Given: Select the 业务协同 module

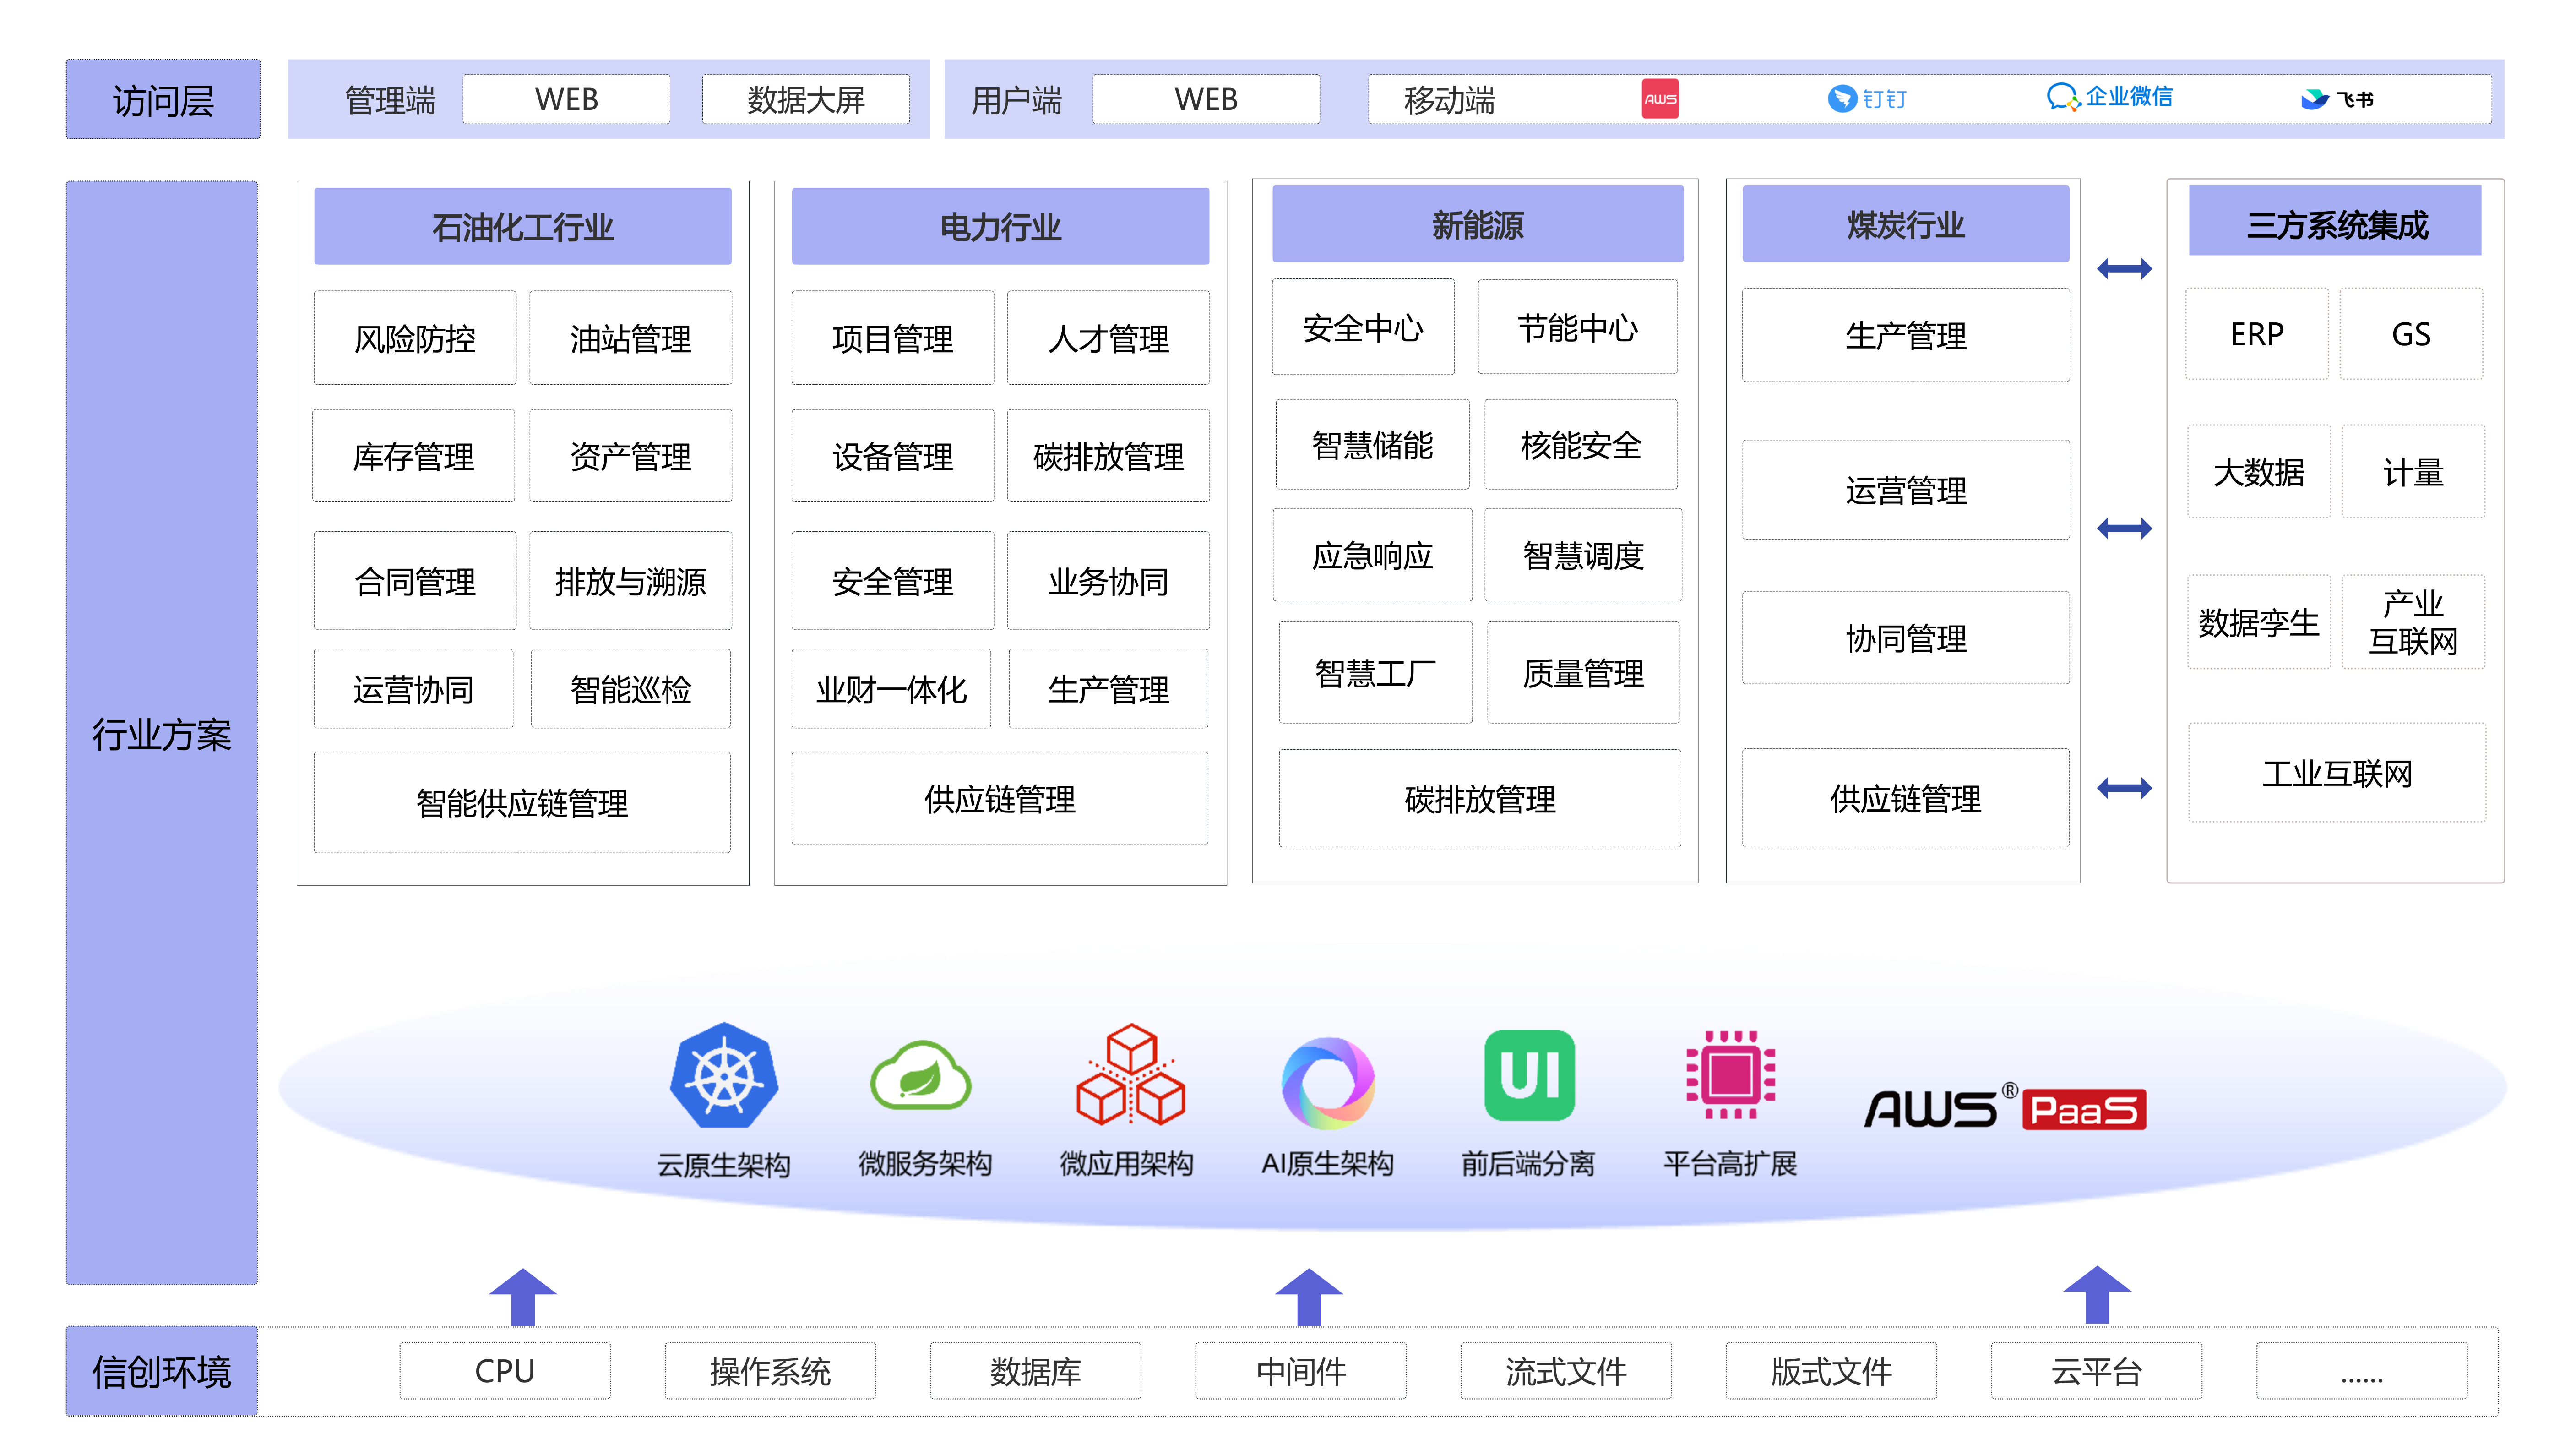Looking at the screenshot, I should (x=1108, y=581).
